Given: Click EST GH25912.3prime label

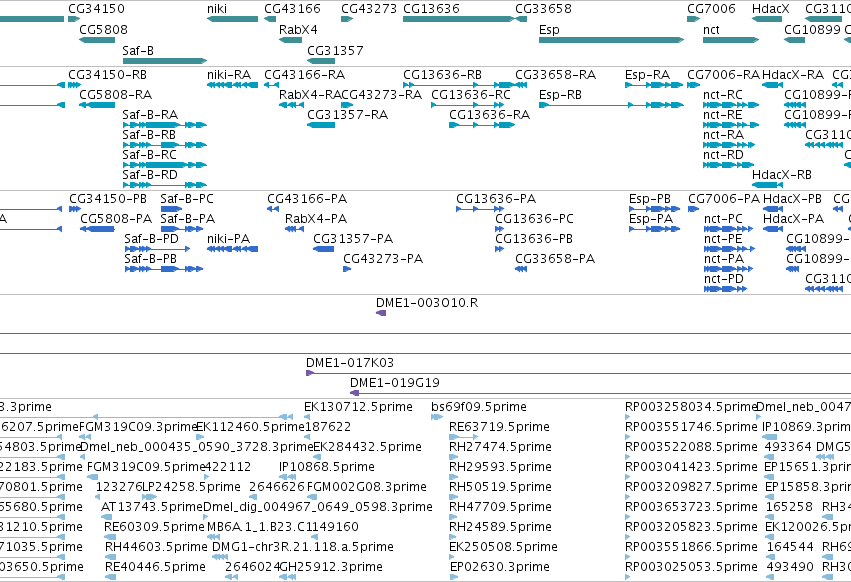Looking at the screenshot, I should coord(331,567).
